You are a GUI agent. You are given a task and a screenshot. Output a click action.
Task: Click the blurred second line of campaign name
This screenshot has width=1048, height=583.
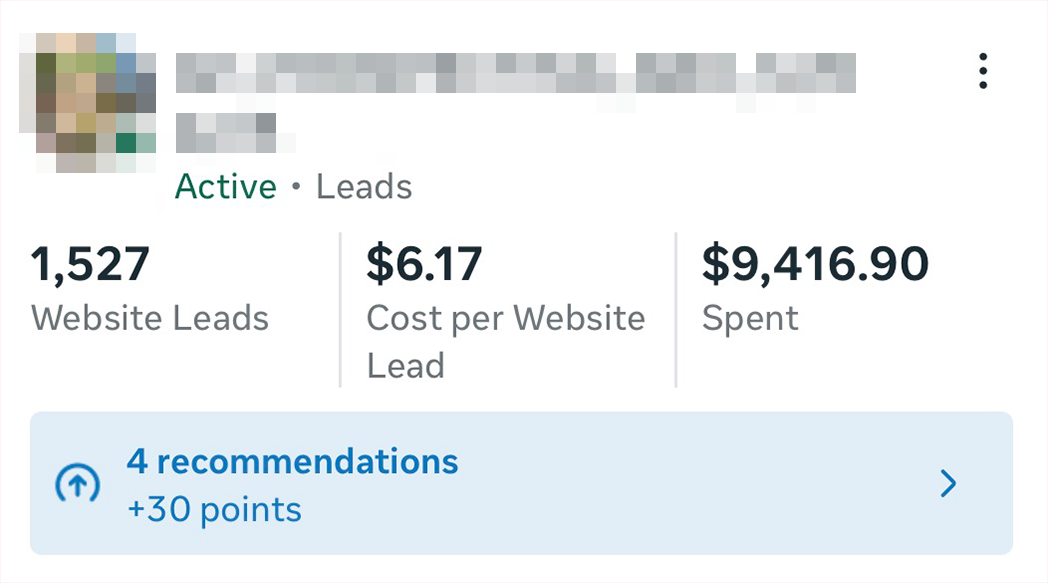pyautogui.click(x=226, y=131)
